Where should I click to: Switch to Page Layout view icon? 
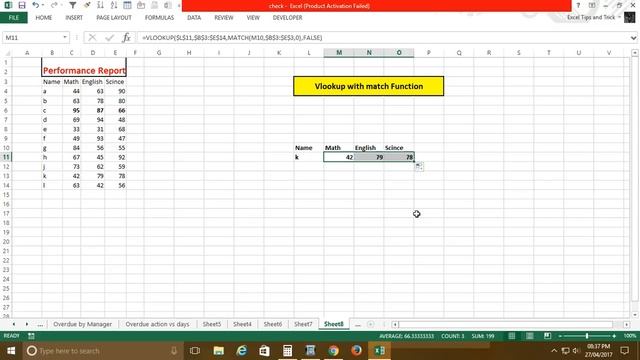pos(529,336)
